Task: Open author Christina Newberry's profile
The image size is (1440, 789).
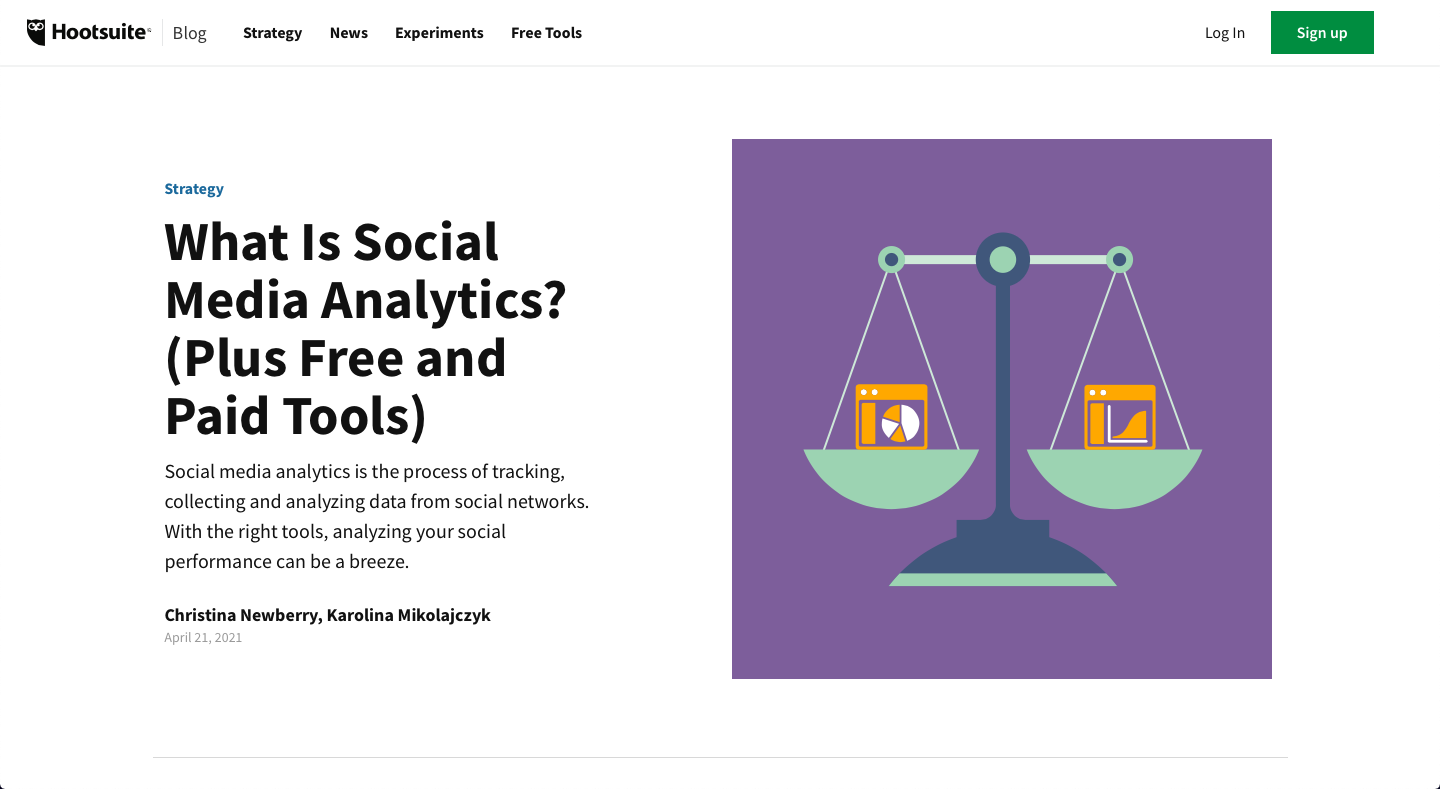Action: pyautogui.click(x=241, y=615)
